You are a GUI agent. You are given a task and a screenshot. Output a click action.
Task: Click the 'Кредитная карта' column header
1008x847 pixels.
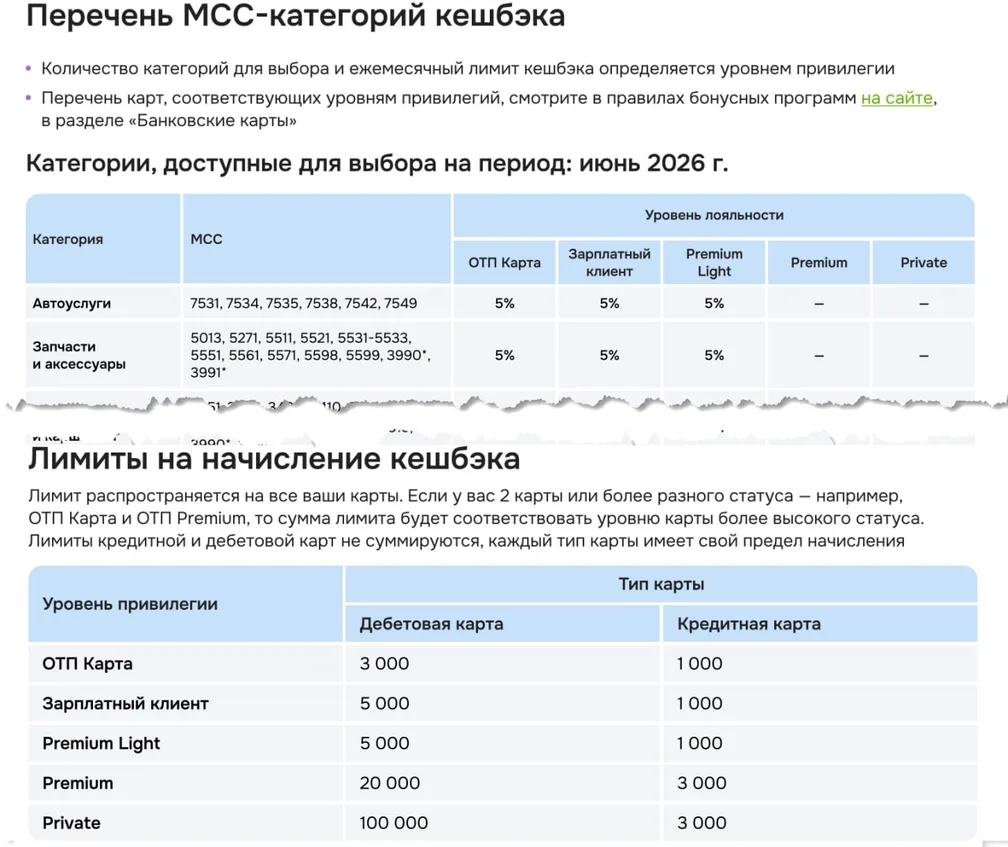coord(820,624)
